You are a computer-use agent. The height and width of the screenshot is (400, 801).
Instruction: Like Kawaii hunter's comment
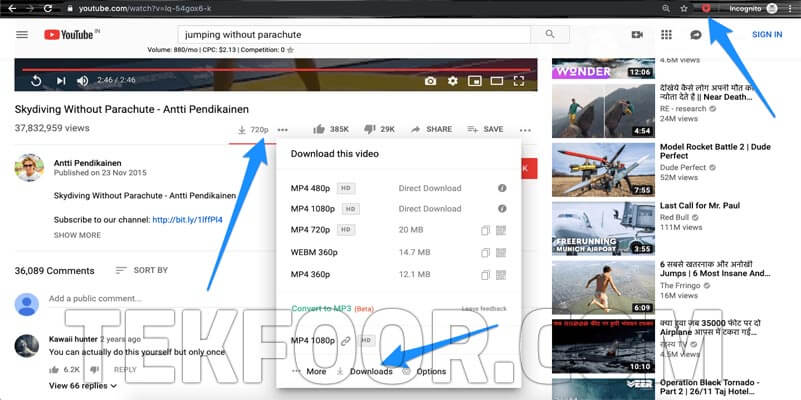[x=54, y=369]
